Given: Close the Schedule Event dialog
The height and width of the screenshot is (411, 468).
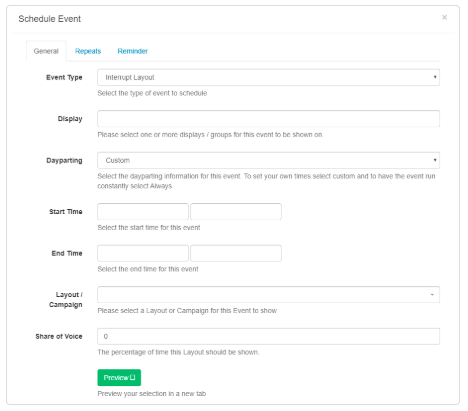Looking at the screenshot, I should click(444, 17).
